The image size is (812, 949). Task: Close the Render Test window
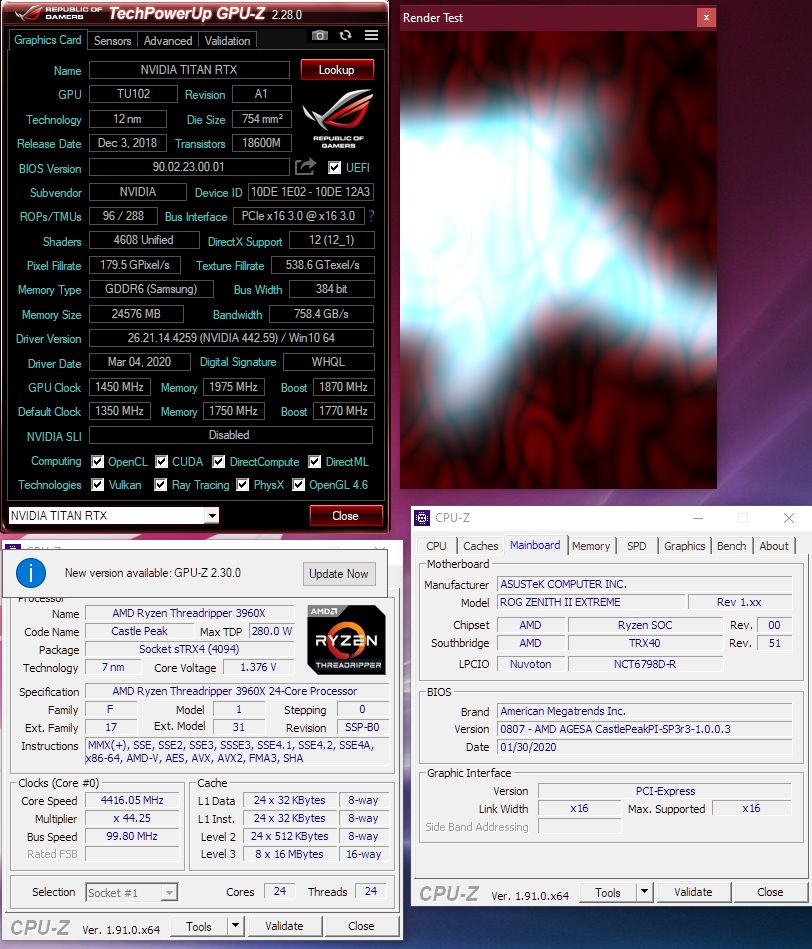click(x=706, y=18)
